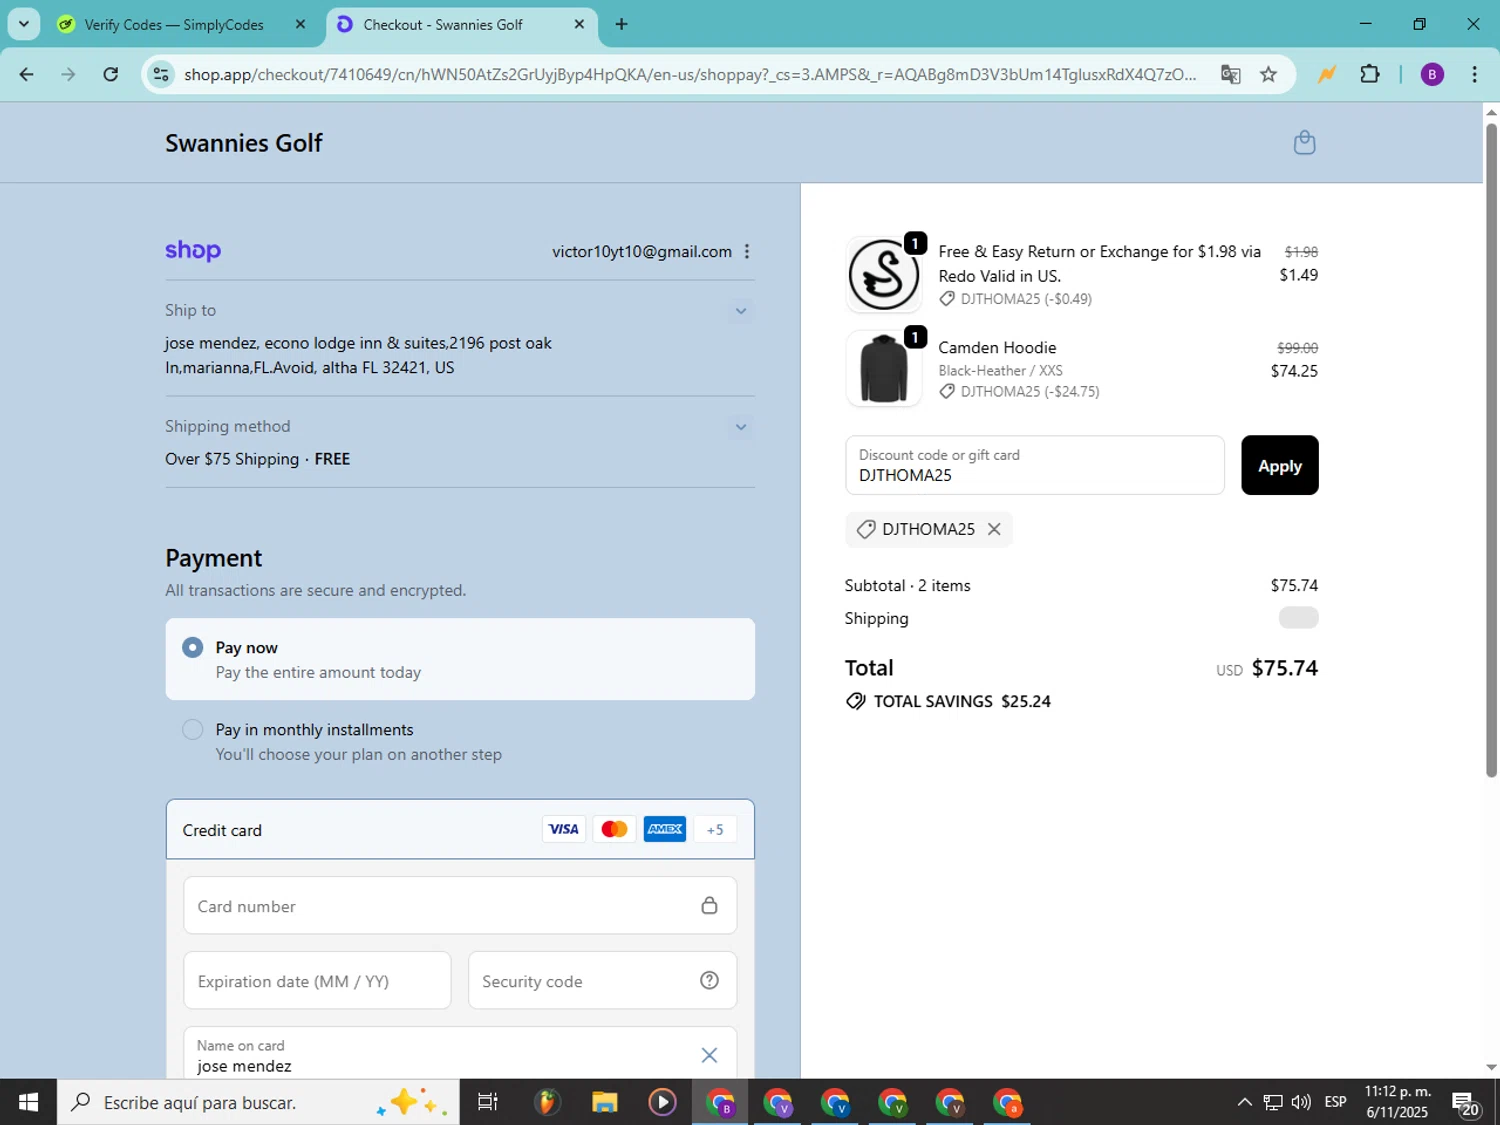Open Task View on the taskbar
The width and height of the screenshot is (1500, 1125).
pos(488,1102)
